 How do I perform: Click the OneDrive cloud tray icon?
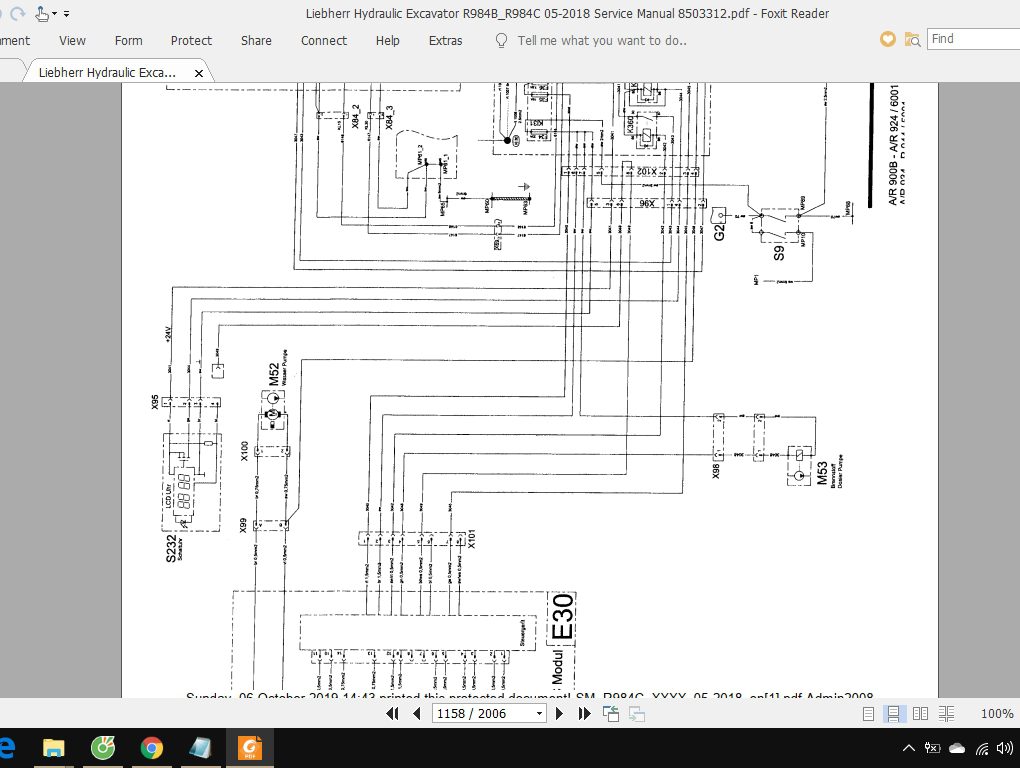tap(957, 748)
